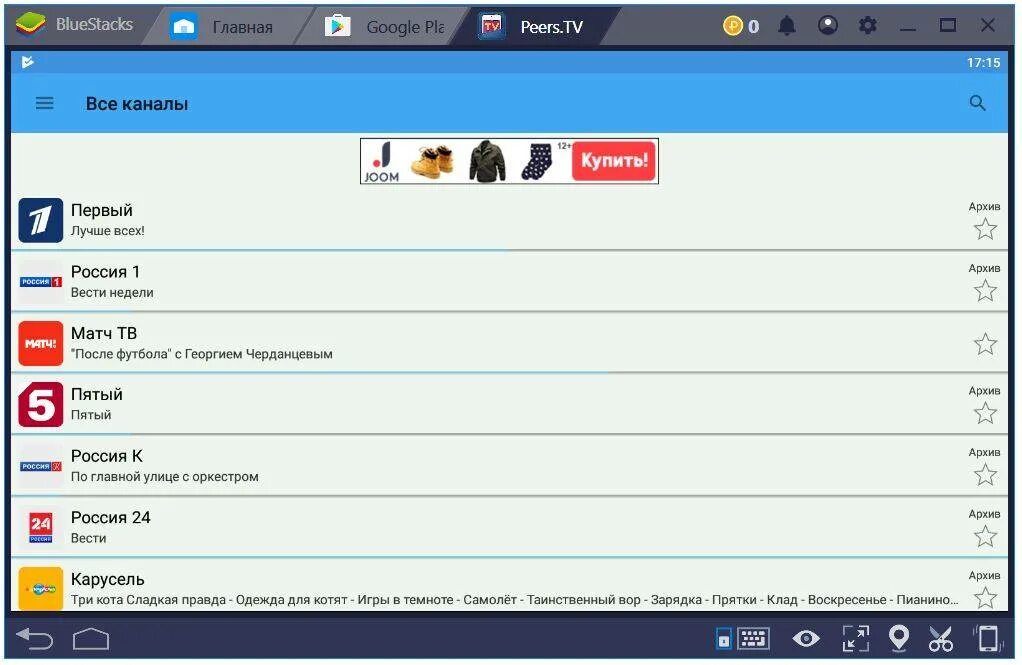Go to Android home button
Viewport: 1022px width, 665px height.
(x=91, y=639)
